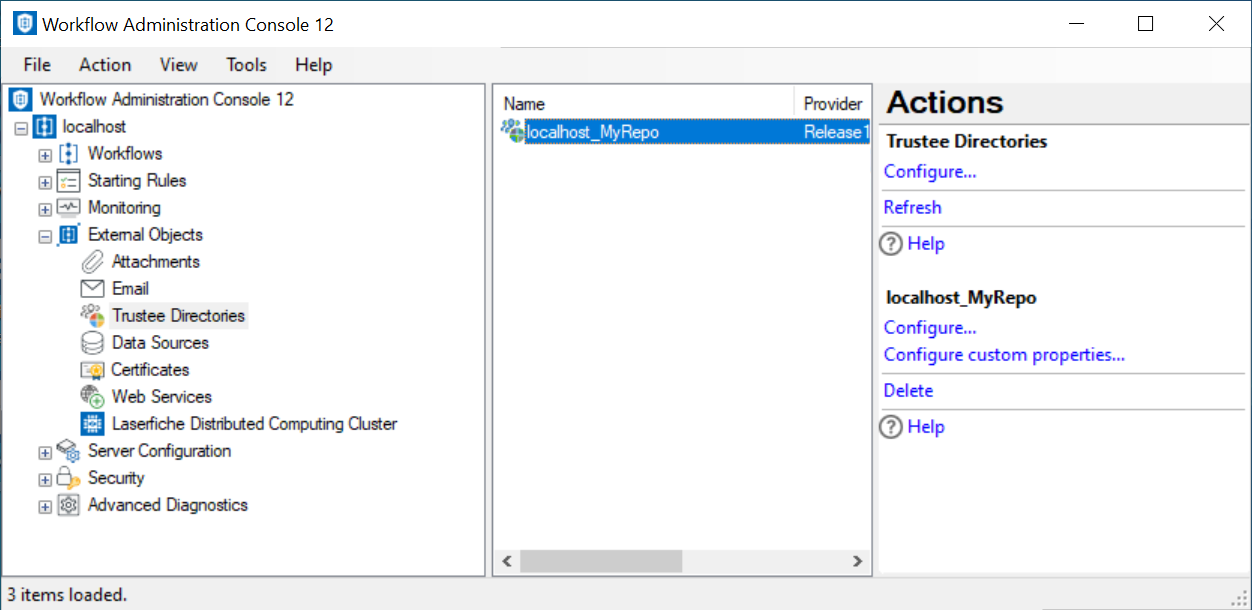The width and height of the screenshot is (1252, 610).
Task: Click the Email envelope icon
Action: 92,289
